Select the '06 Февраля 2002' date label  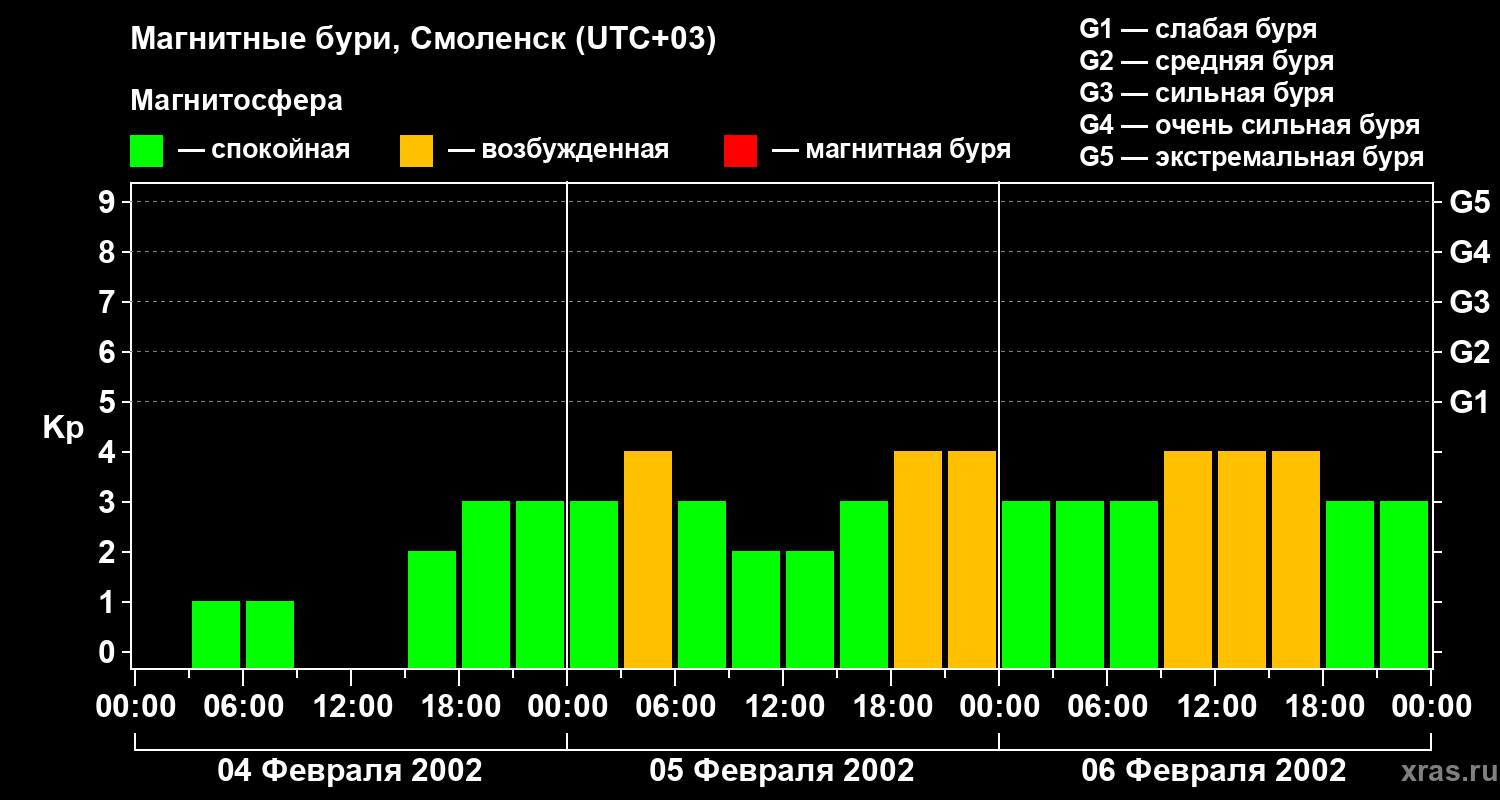pos(1214,771)
